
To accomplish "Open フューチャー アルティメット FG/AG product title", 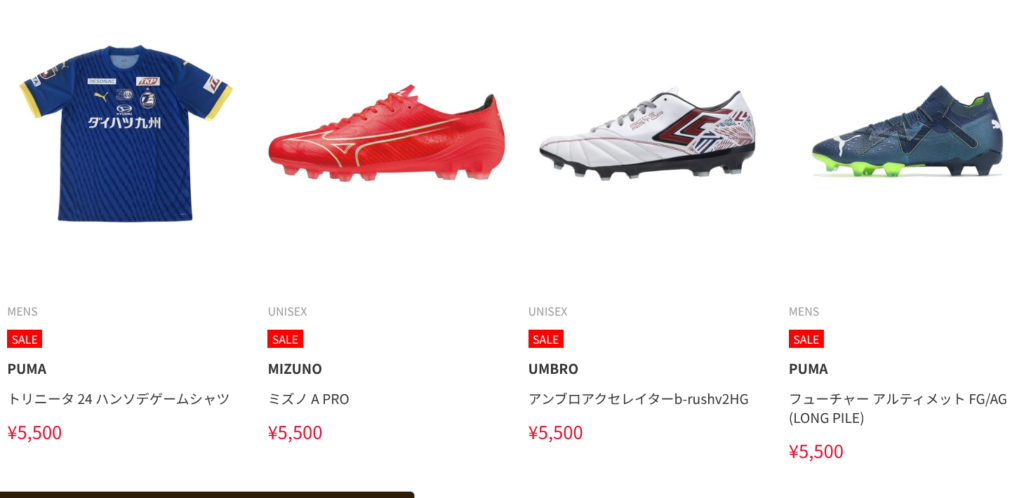I will [x=898, y=408].
